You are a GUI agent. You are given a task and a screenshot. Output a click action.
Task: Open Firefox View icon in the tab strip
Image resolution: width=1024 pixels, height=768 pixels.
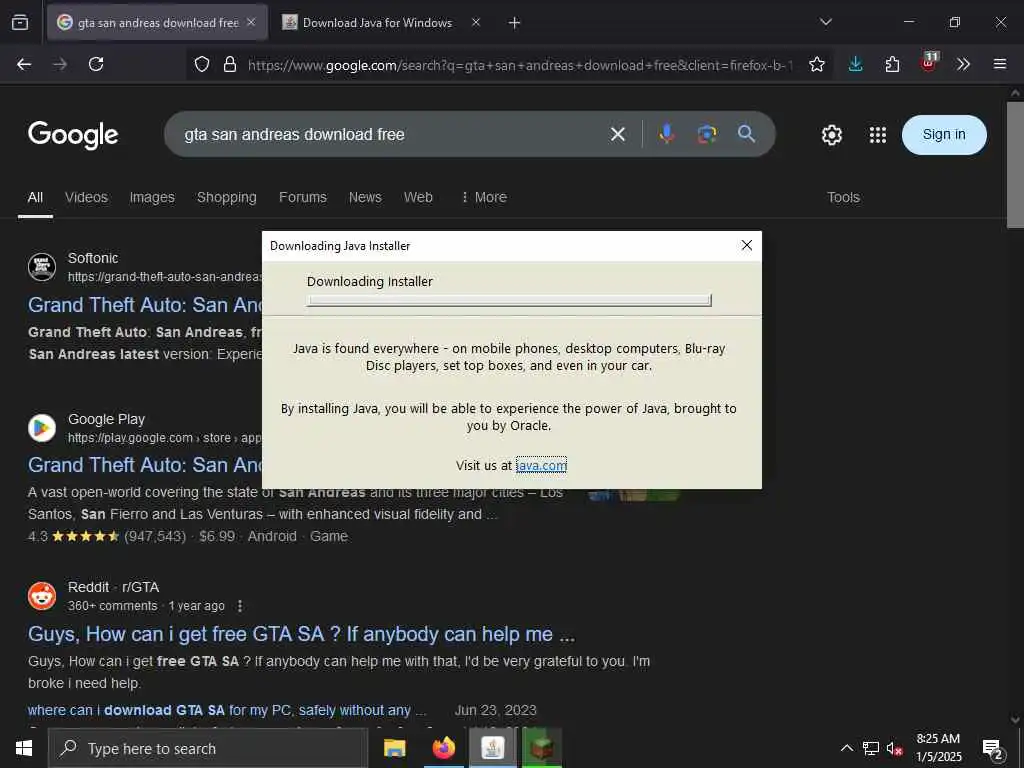(20, 22)
